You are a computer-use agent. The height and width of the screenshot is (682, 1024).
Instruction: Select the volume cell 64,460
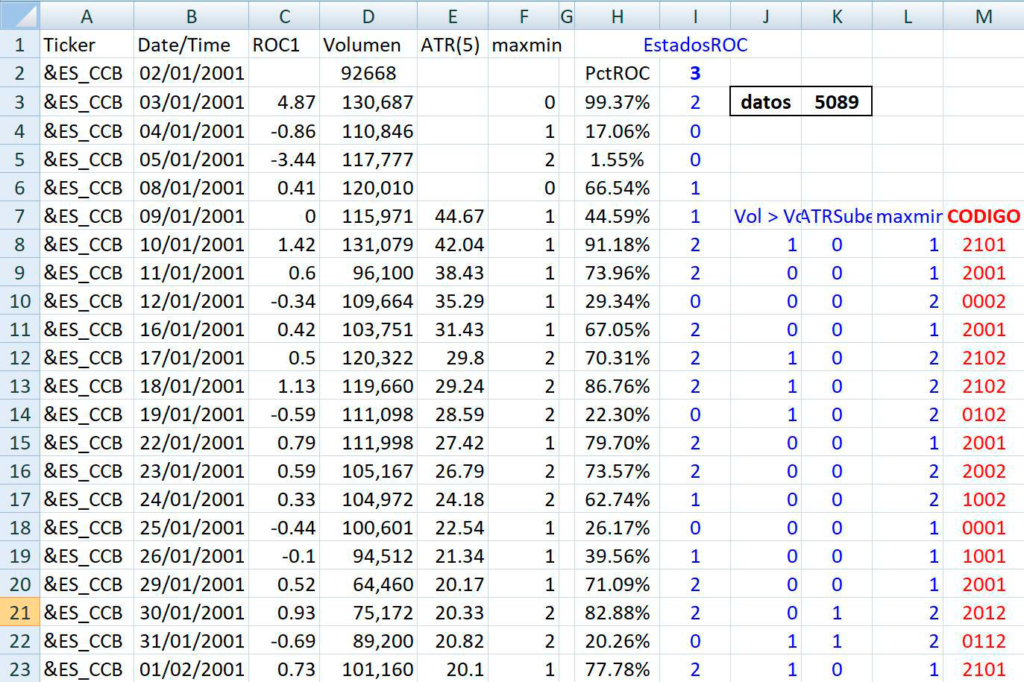click(x=368, y=584)
